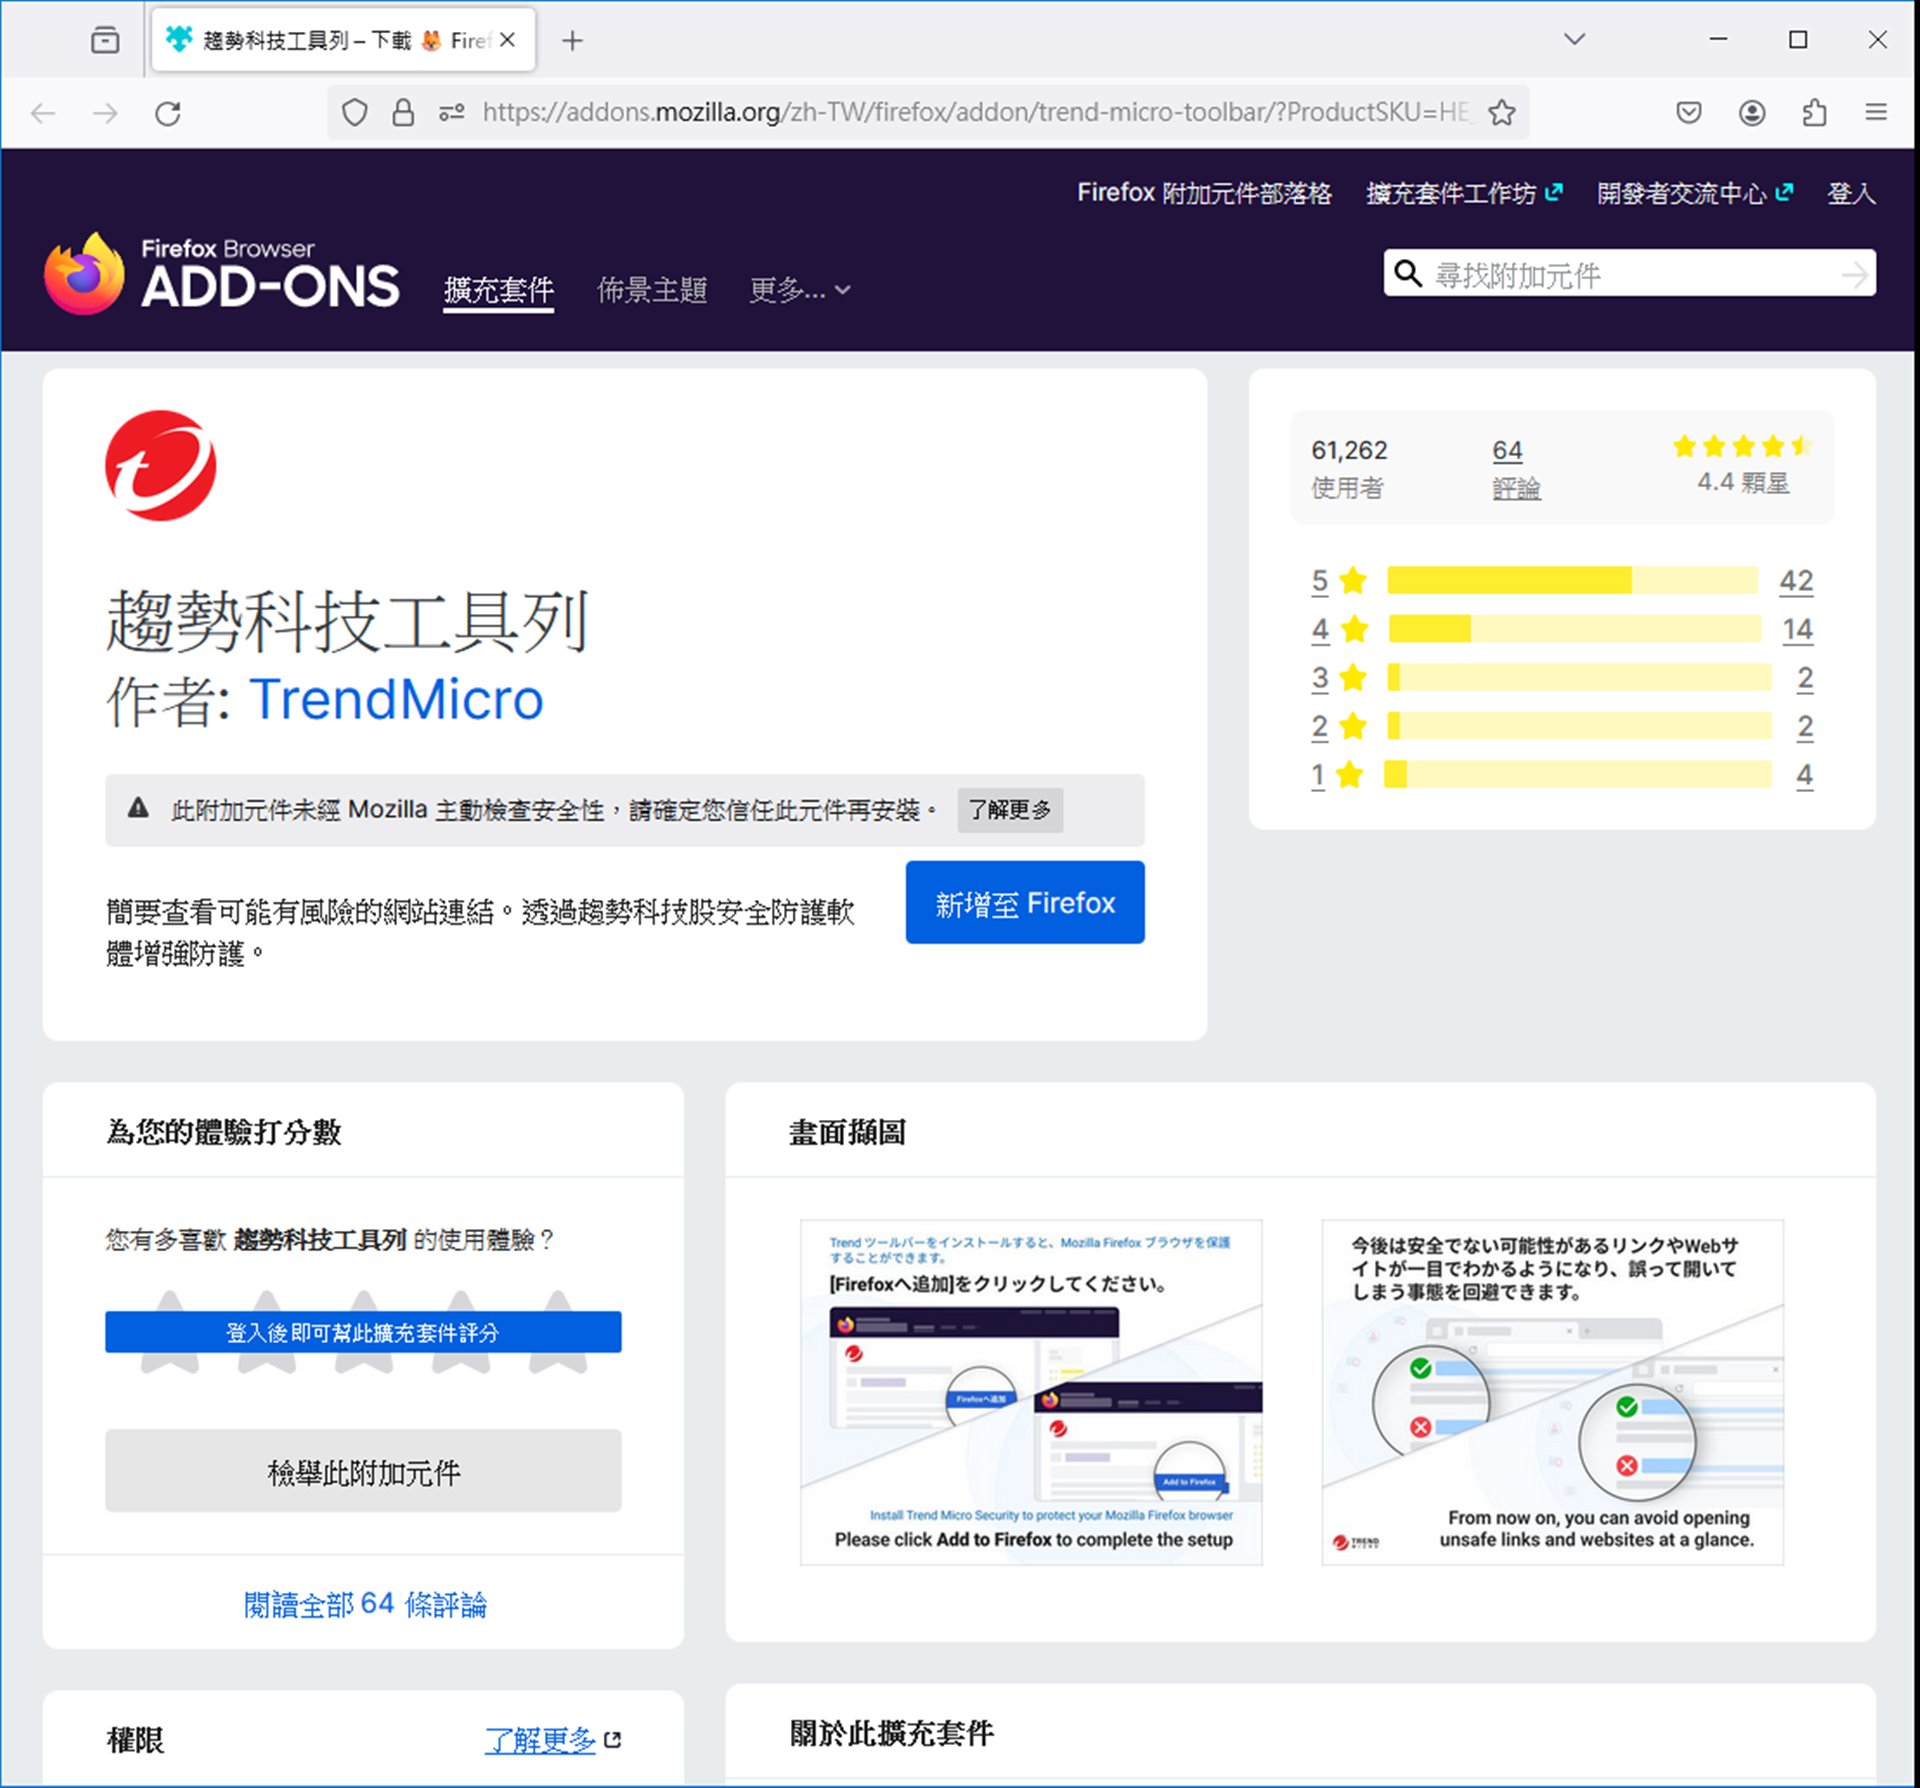Screen dimensions: 1920x1788
Task: Open the Firefox View icon in tab bar
Action: click(x=105, y=40)
